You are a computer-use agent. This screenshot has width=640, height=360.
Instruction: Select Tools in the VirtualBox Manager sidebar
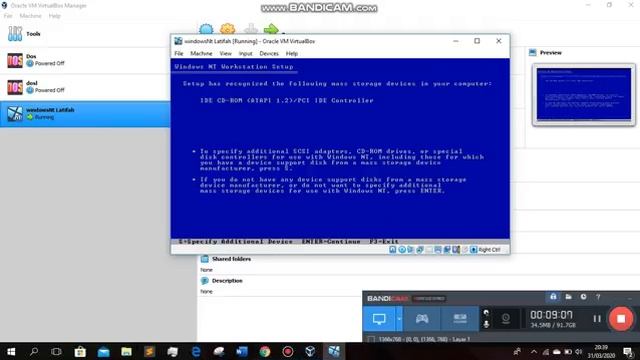point(85,34)
